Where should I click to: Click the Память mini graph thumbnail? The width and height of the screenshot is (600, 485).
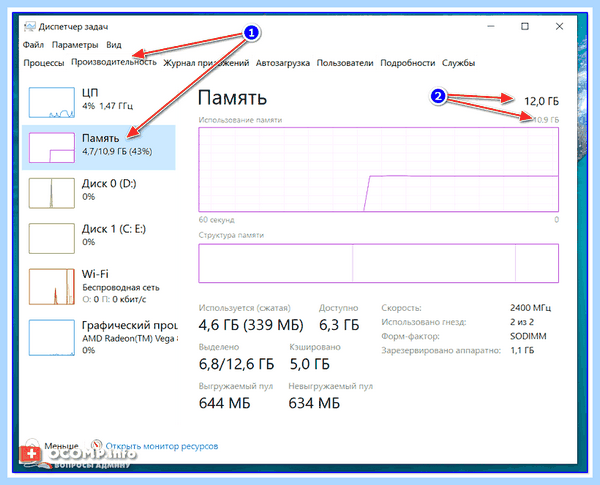click(52, 147)
